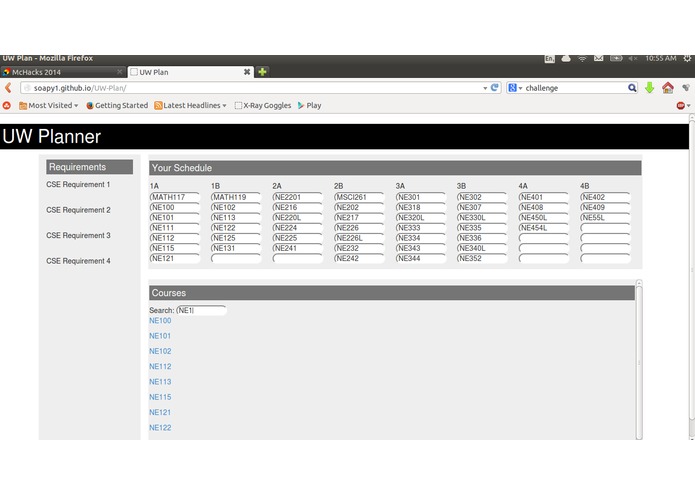
Task: Select the NE122 course link
Action: (x=160, y=428)
